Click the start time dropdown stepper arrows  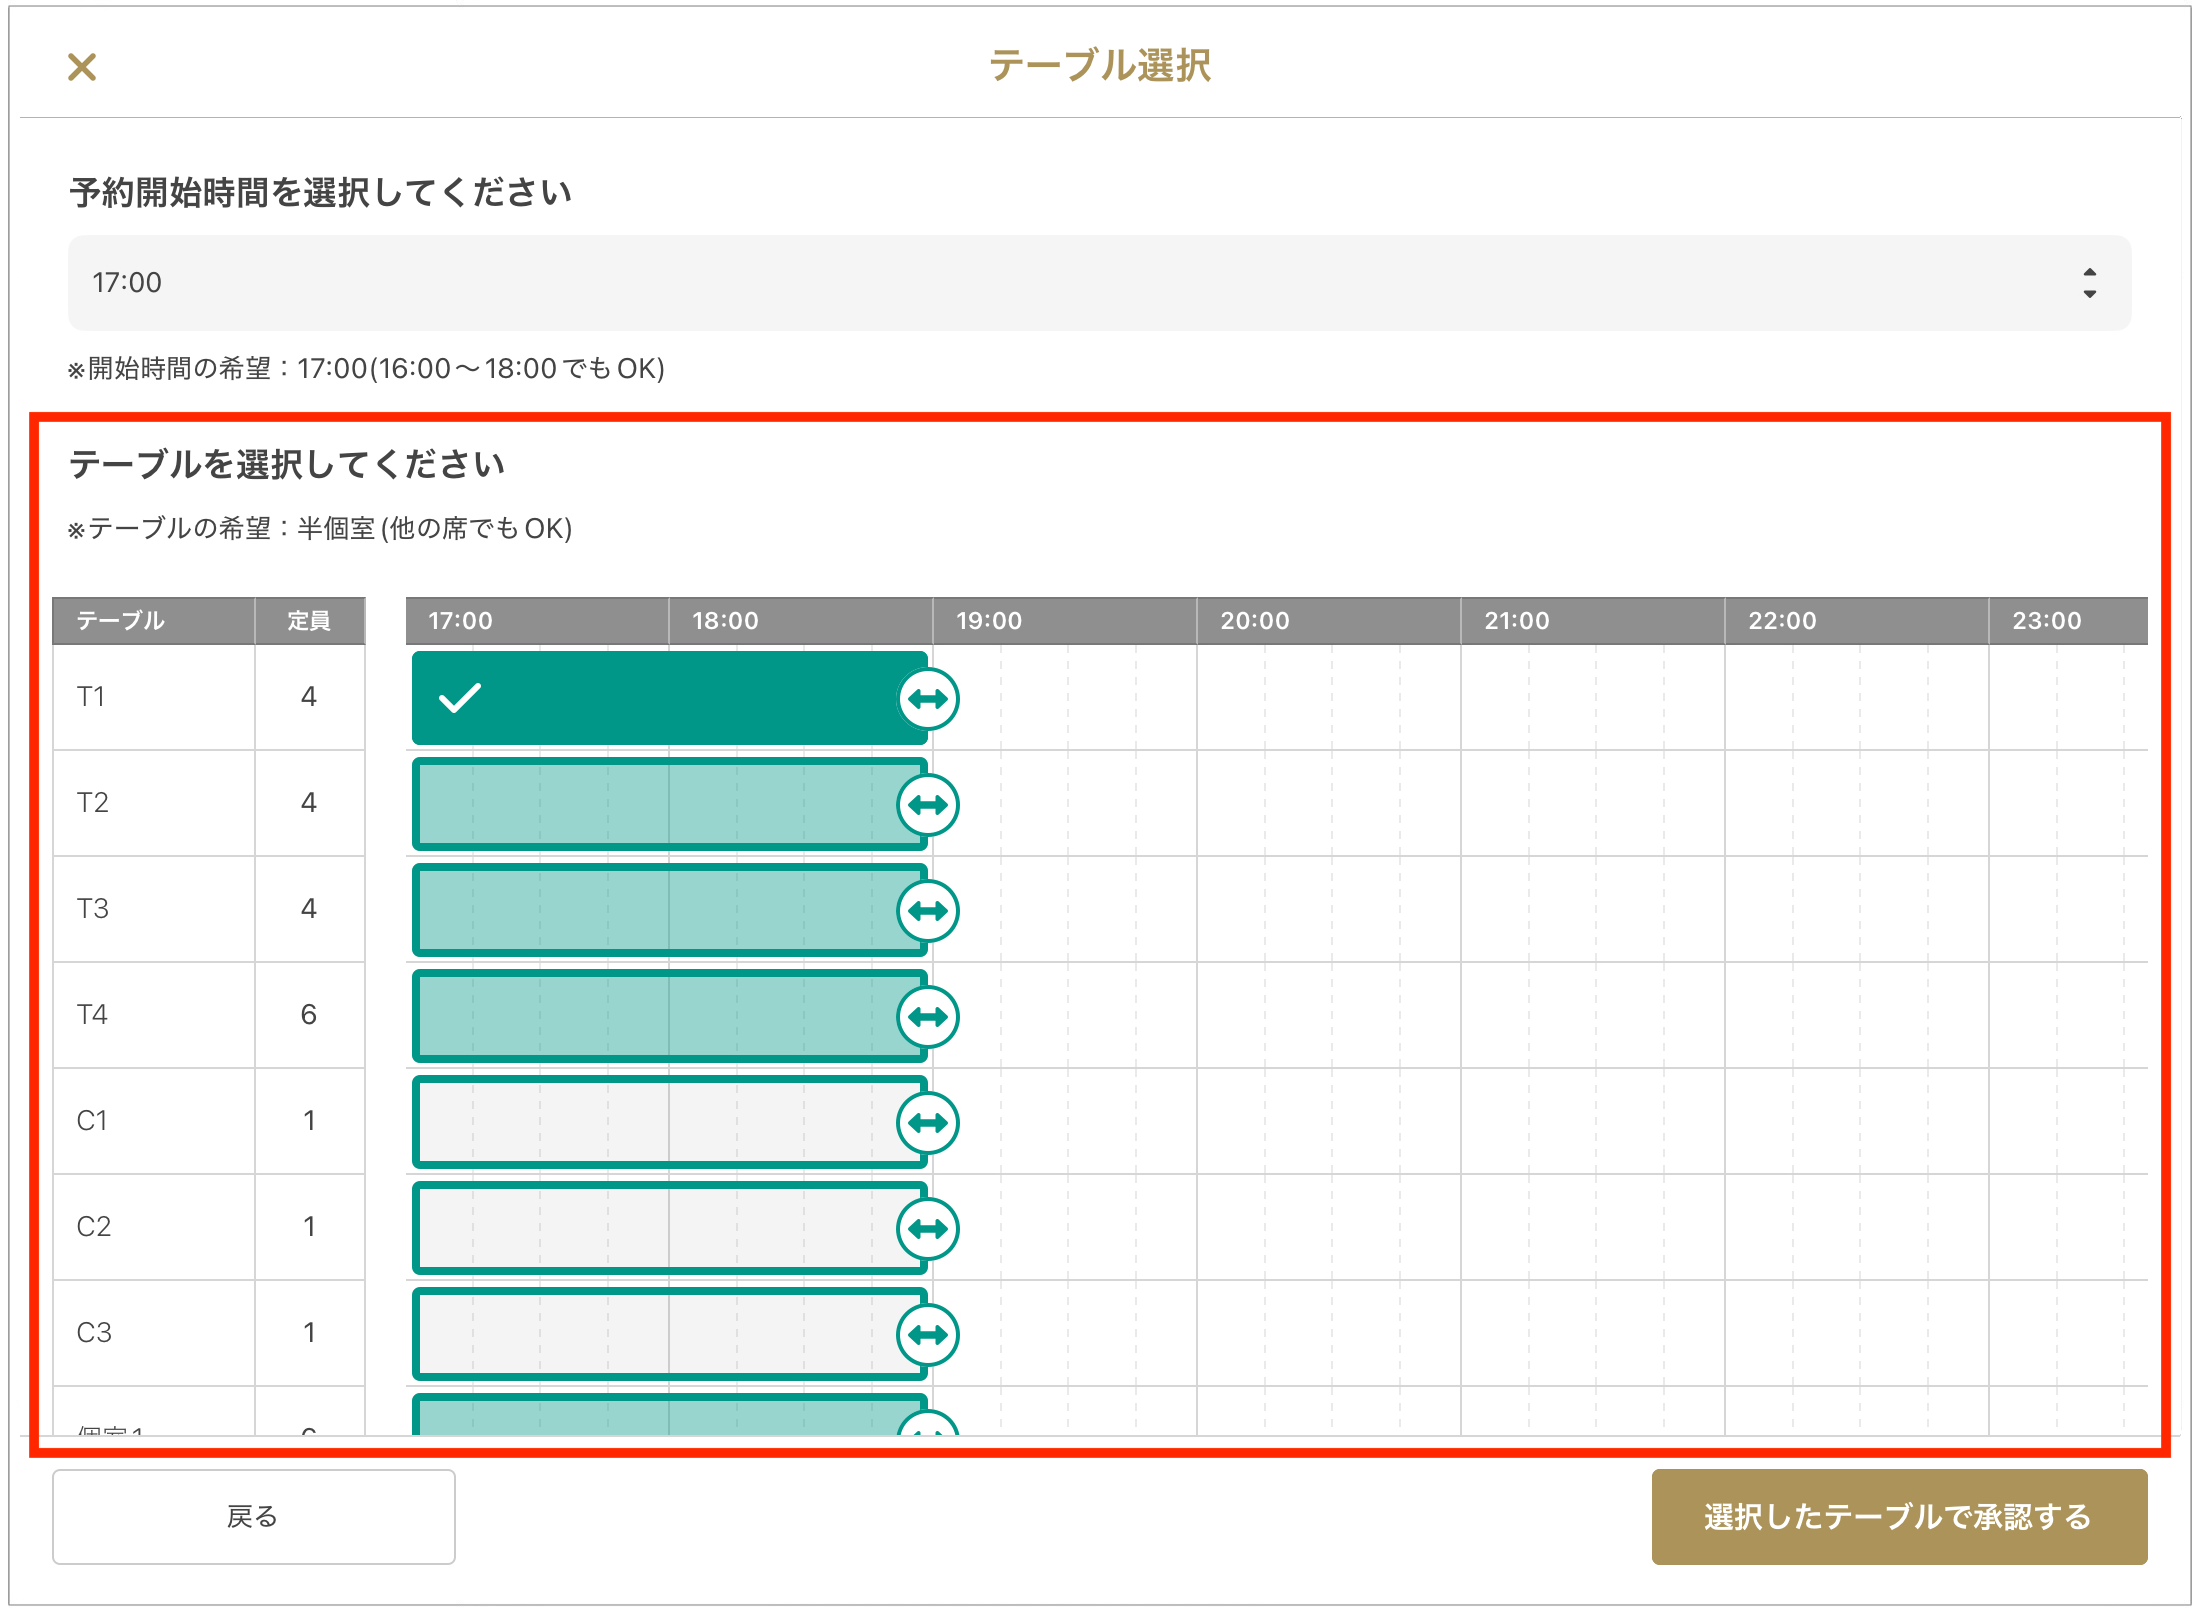coord(2089,283)
